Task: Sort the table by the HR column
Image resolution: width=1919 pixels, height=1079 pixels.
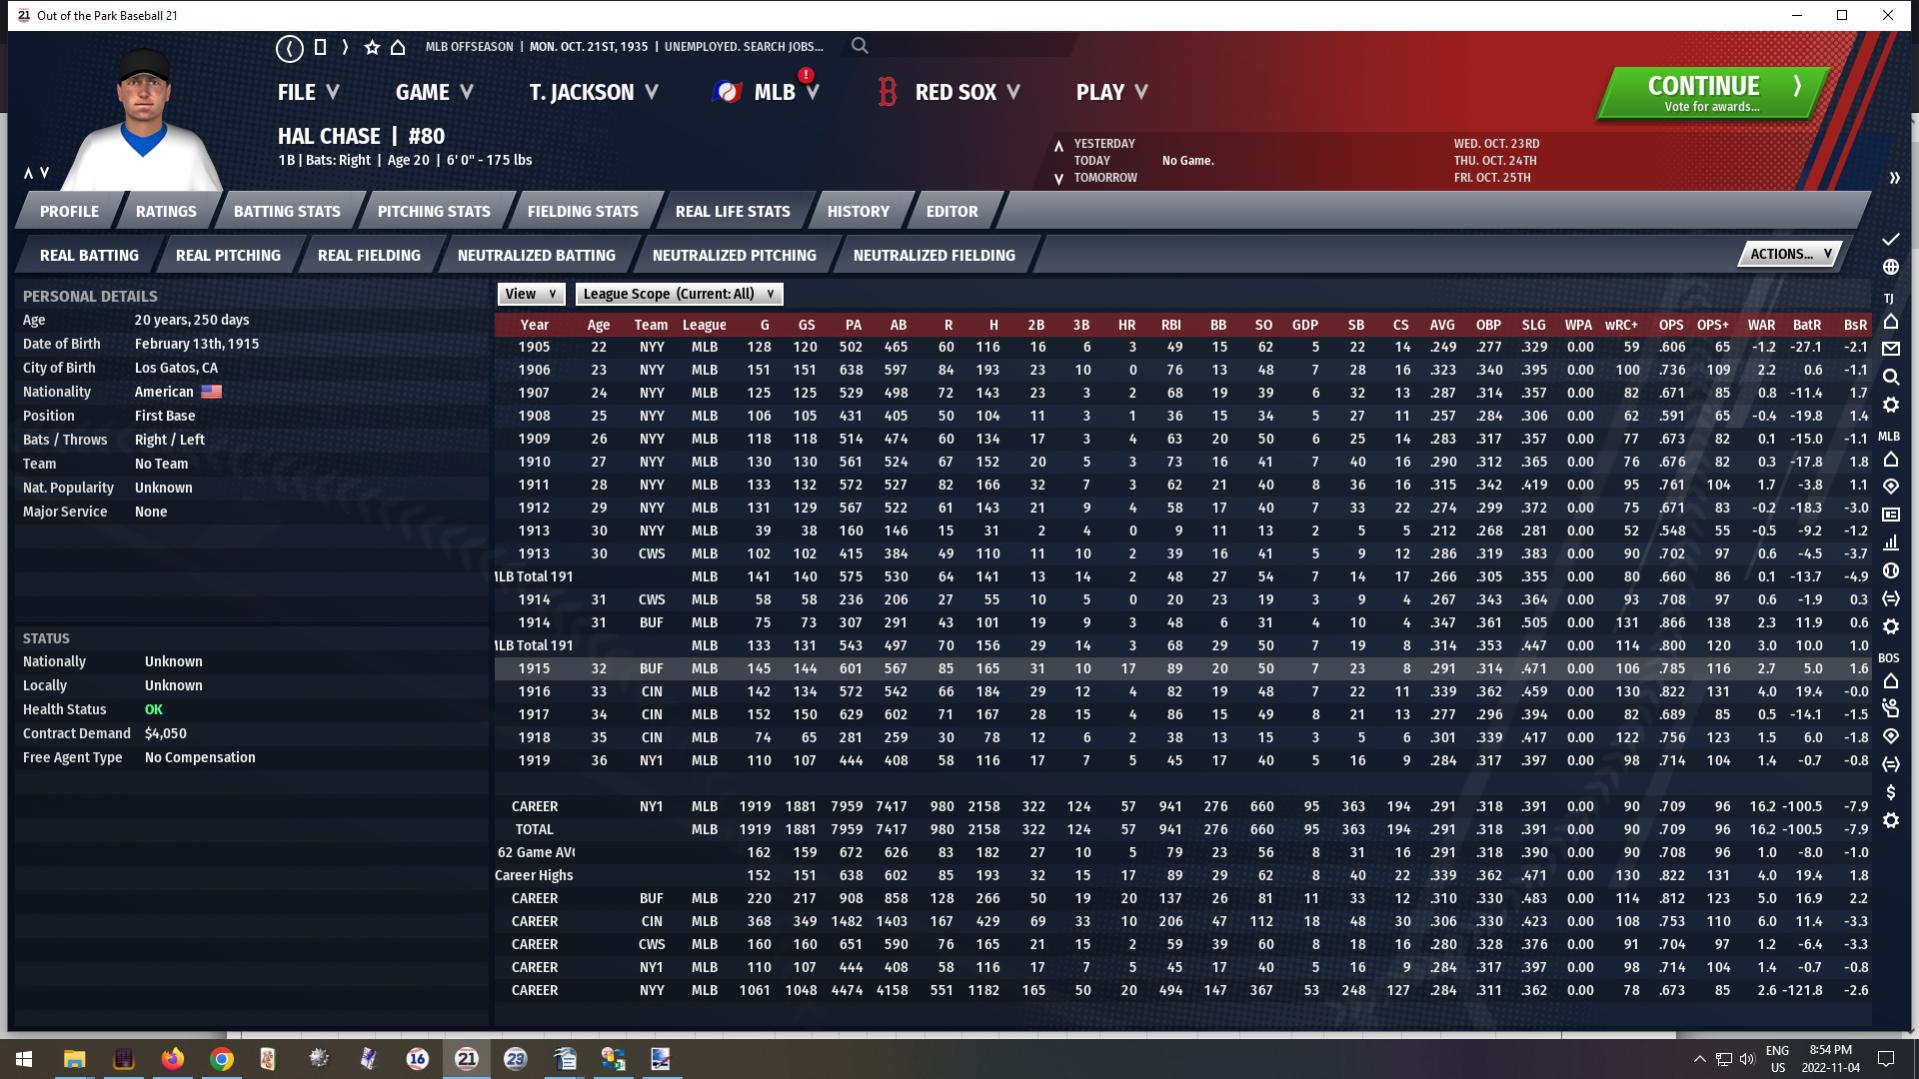Action: tap(1126, 324)
